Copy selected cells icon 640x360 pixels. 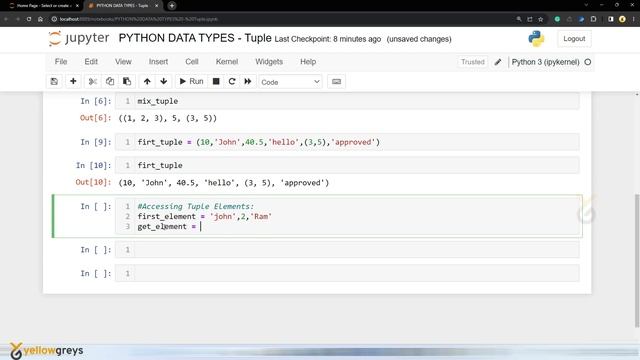point(110,82)
